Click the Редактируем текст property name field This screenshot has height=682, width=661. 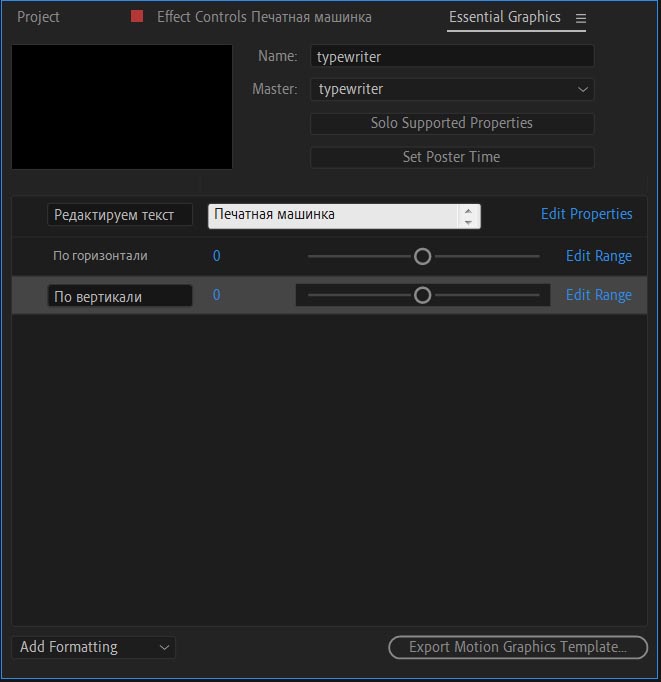coord(120,215)
